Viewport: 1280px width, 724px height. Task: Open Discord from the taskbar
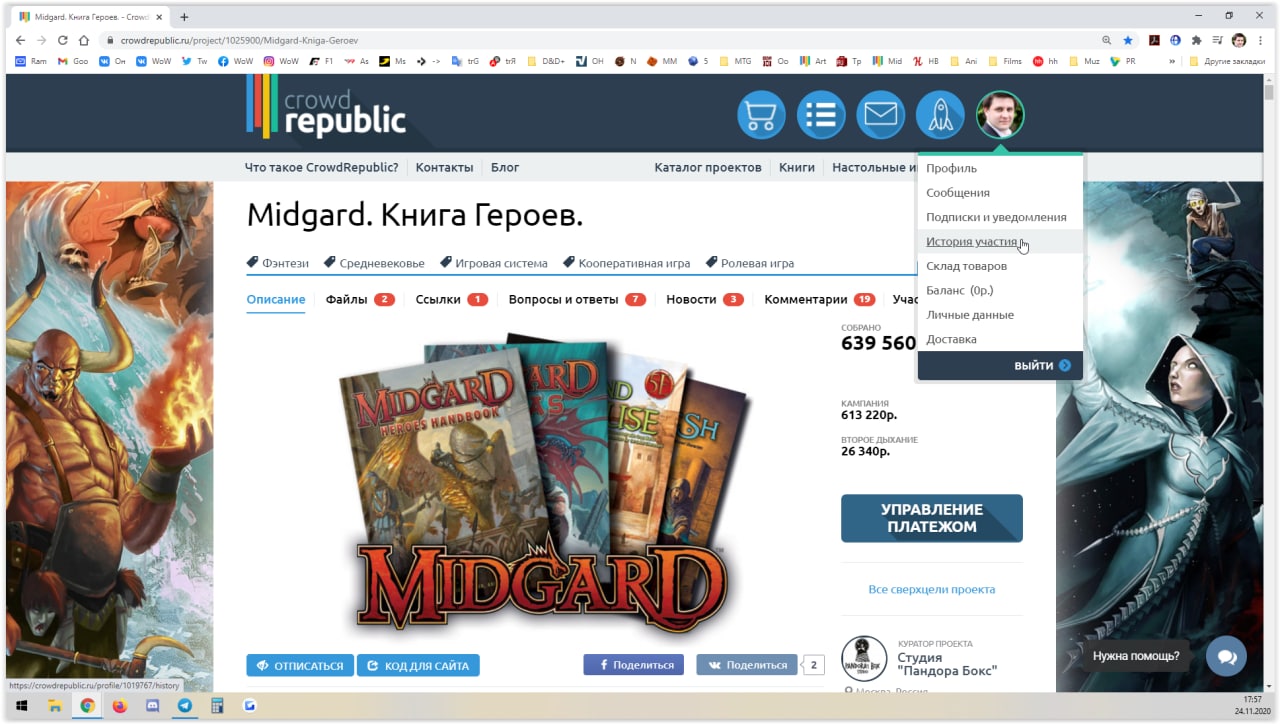click(x=152, y=706)
